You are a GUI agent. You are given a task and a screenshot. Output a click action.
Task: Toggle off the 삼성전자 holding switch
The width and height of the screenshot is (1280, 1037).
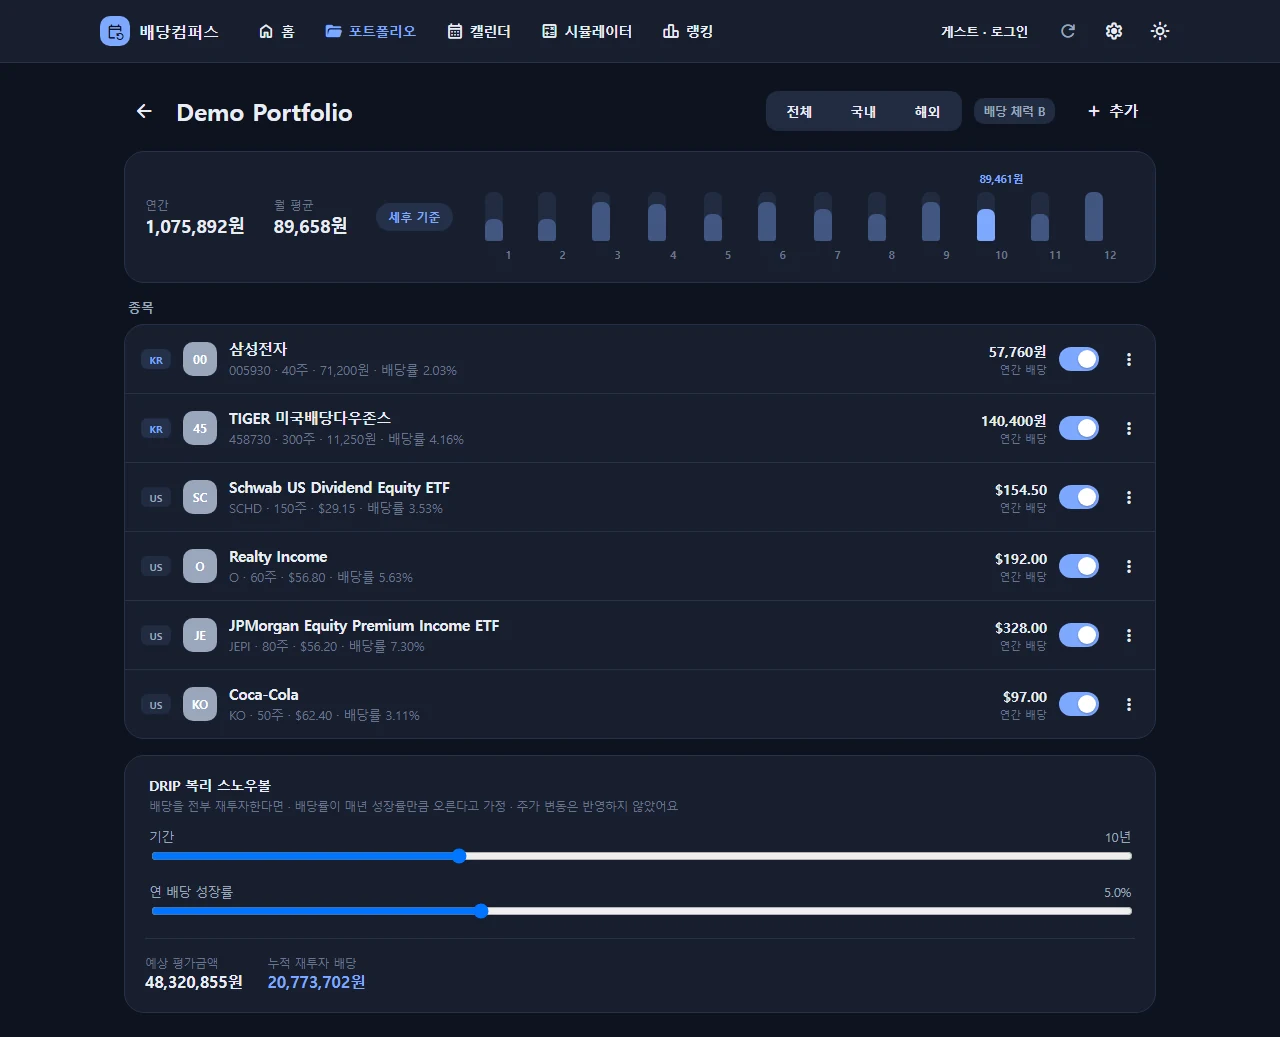1079,359
